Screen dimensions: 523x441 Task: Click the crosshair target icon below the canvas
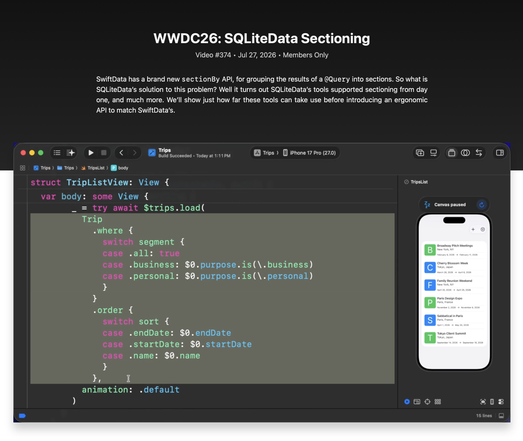click(x=427, y=402)
